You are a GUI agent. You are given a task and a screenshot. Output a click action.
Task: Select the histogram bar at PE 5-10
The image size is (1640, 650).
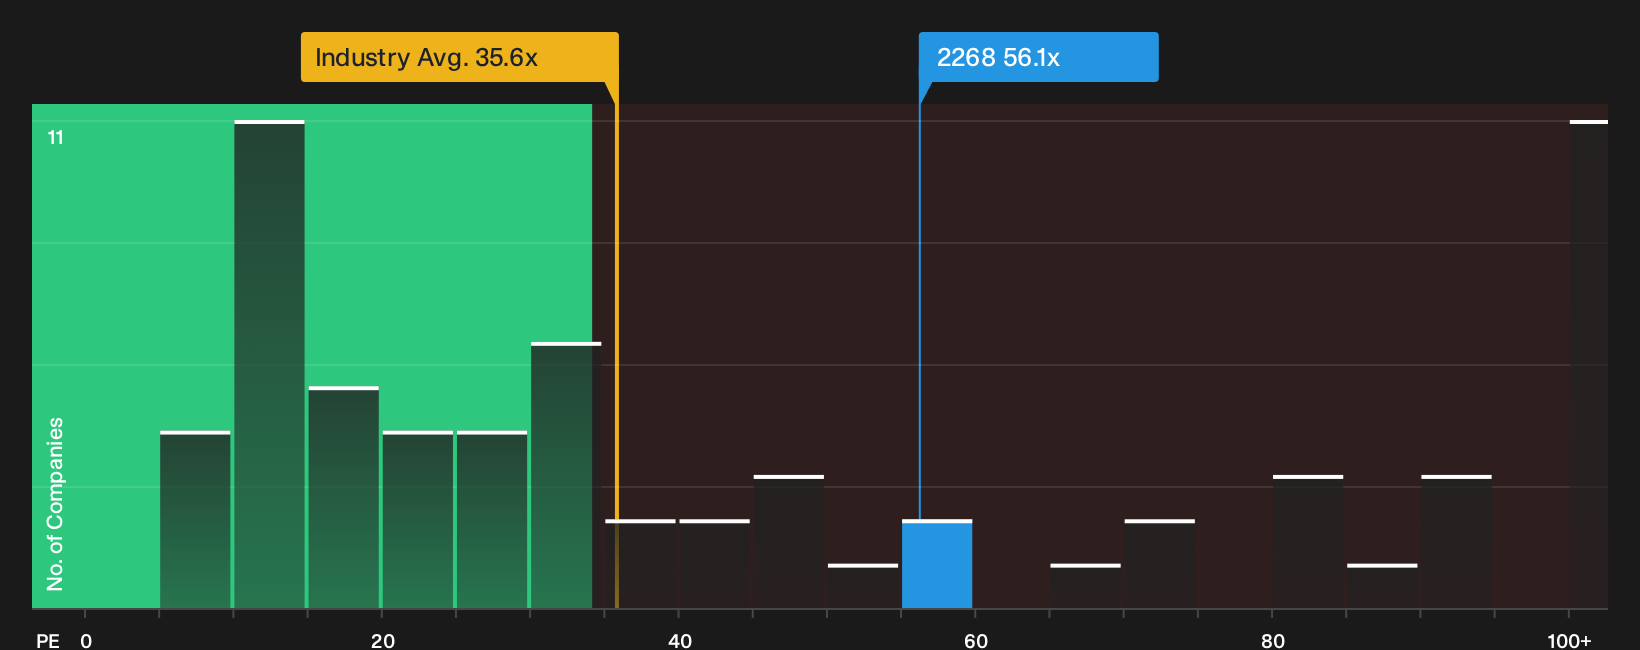(195, 520)
